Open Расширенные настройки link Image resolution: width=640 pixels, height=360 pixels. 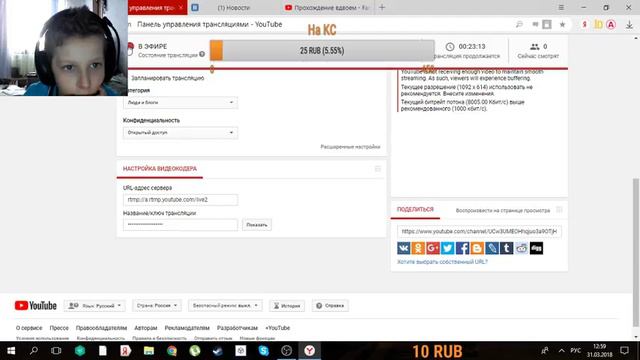point(350,147)
